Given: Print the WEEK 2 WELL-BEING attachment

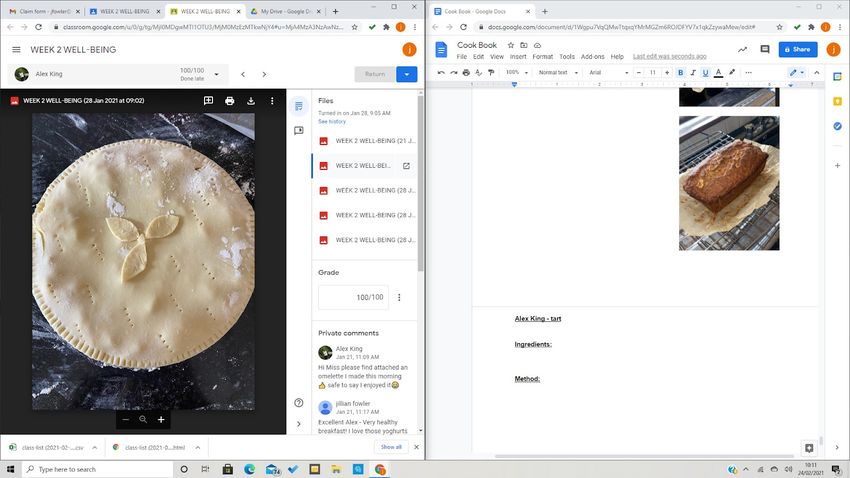Looking at the screenshot, I should (229, 100).
